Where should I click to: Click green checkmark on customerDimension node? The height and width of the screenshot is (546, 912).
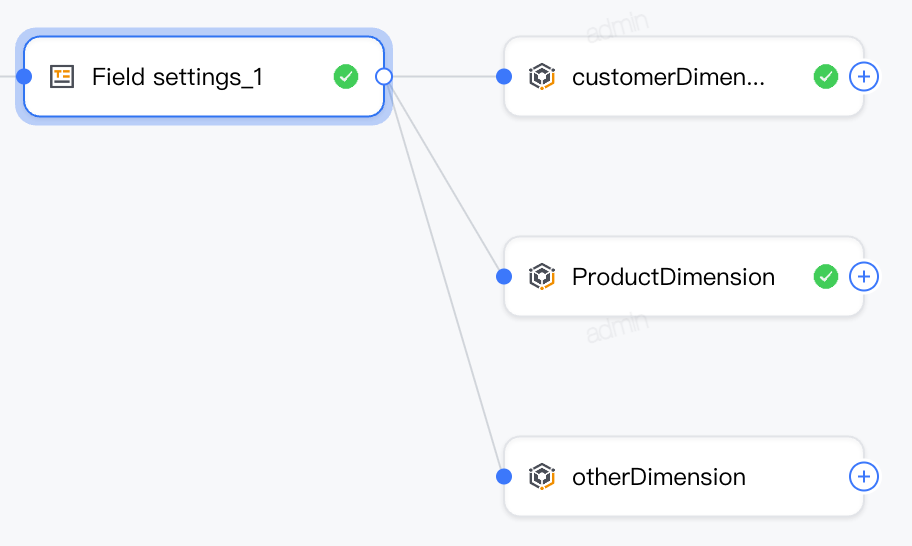point(826,77)
